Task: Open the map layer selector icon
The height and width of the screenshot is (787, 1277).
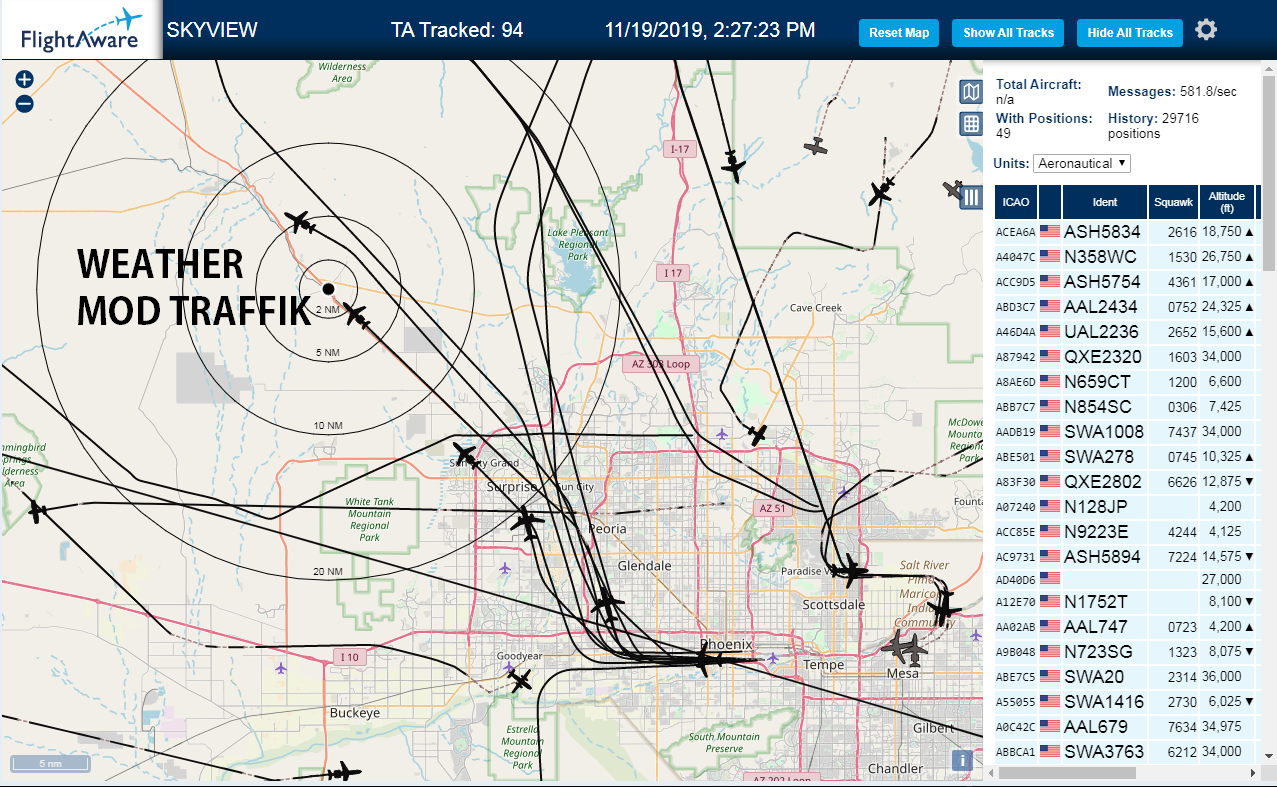Action: (970, 93)
